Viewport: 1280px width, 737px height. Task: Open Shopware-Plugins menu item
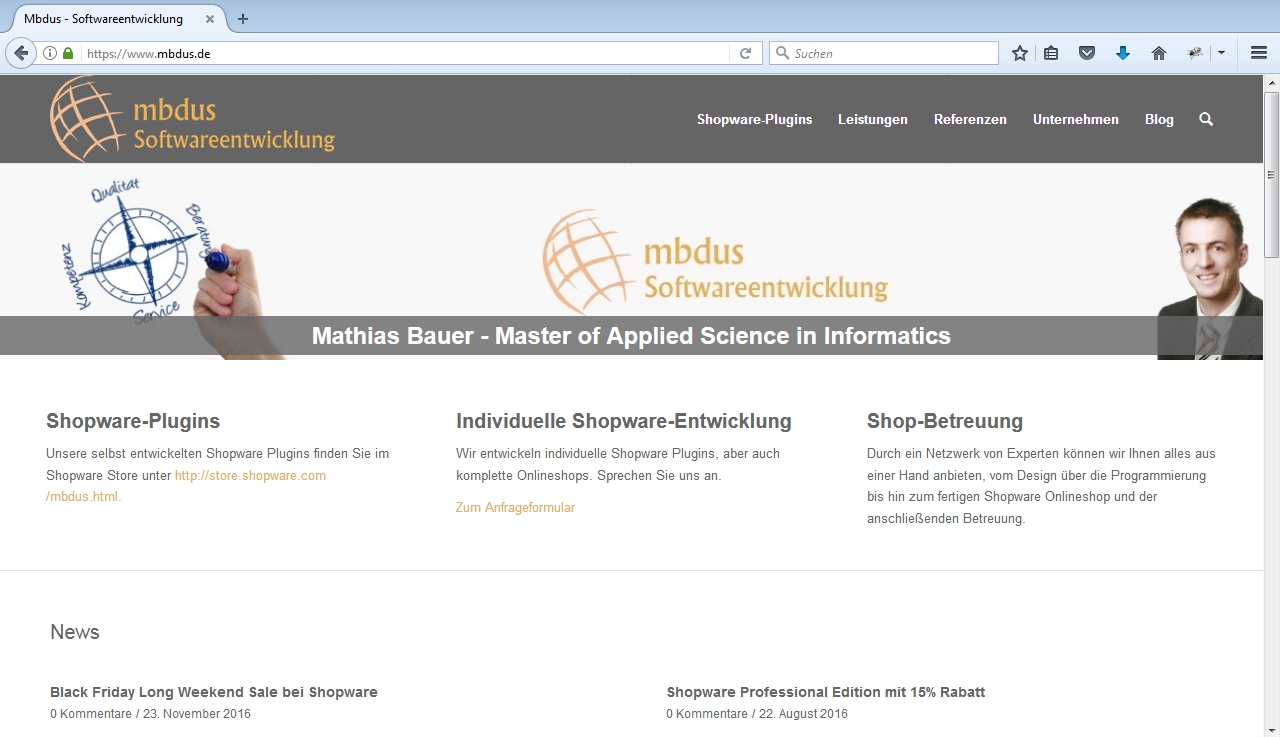pyautogui.click(x=754, y=119)
